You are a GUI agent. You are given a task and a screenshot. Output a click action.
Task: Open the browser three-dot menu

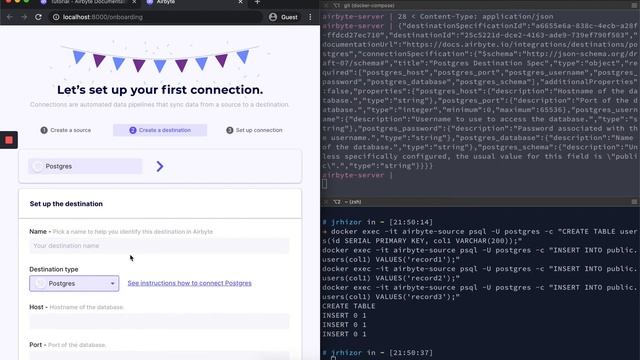coord(310,17)
